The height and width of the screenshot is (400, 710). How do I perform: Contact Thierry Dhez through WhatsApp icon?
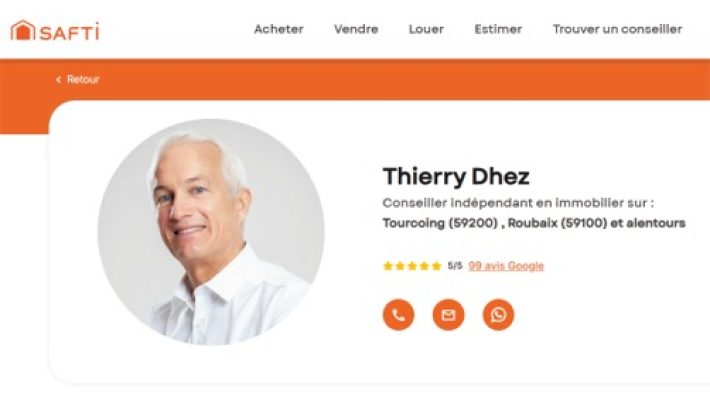click(x=499, y=314)
